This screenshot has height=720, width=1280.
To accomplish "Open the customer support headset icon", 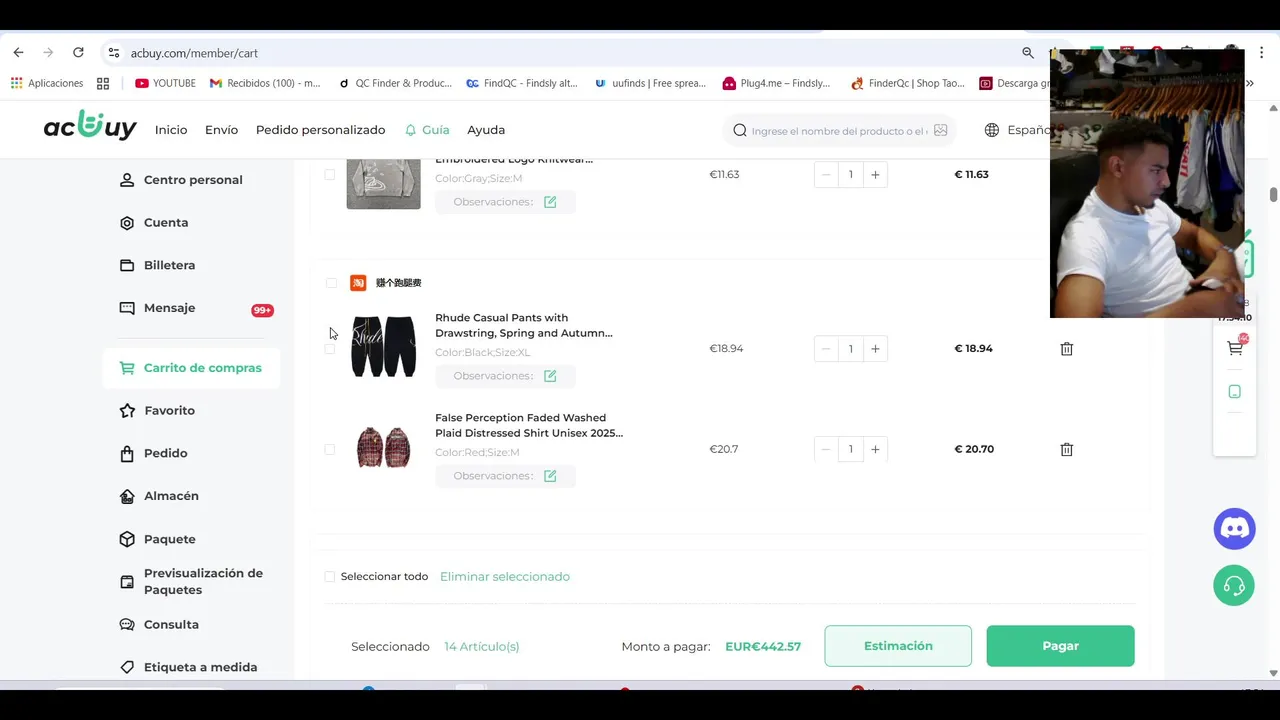I will (1234, 585).
